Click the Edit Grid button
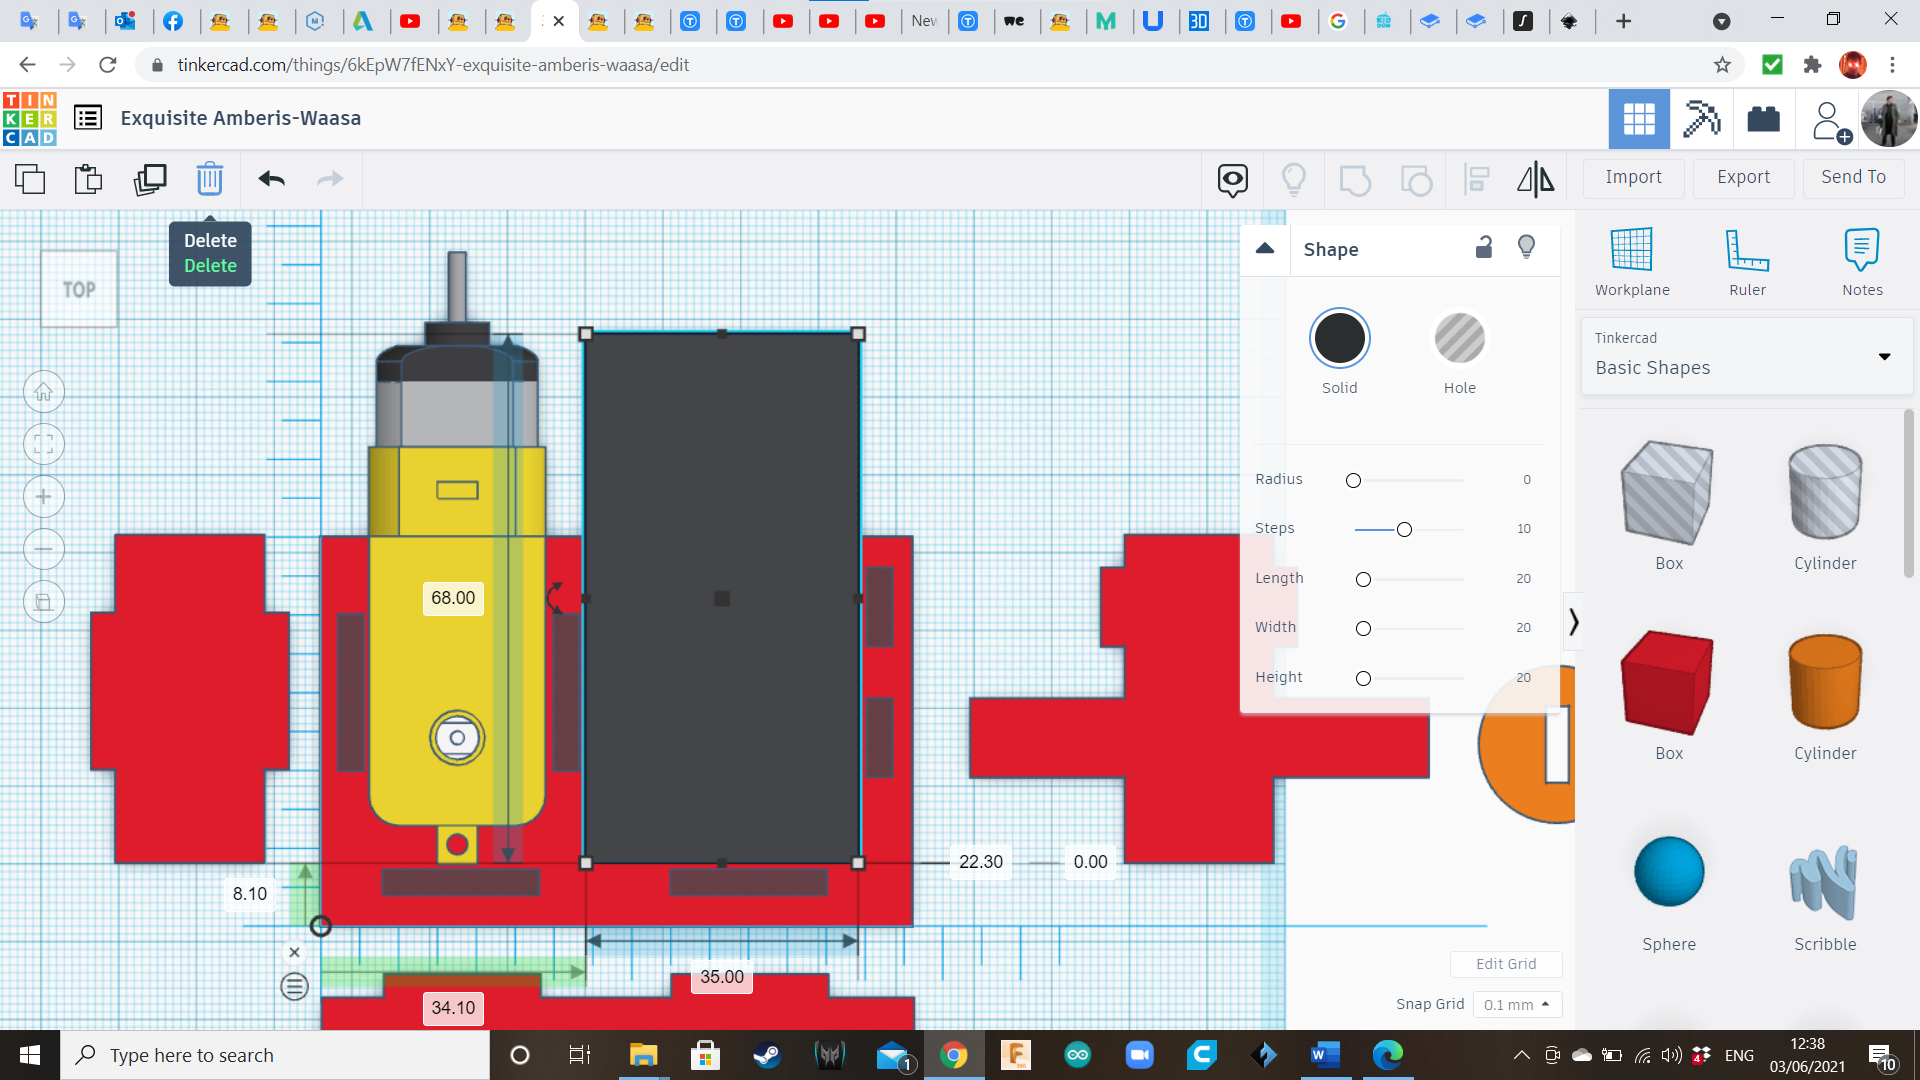The image size is (1920, 1080). pos(1505,964)
